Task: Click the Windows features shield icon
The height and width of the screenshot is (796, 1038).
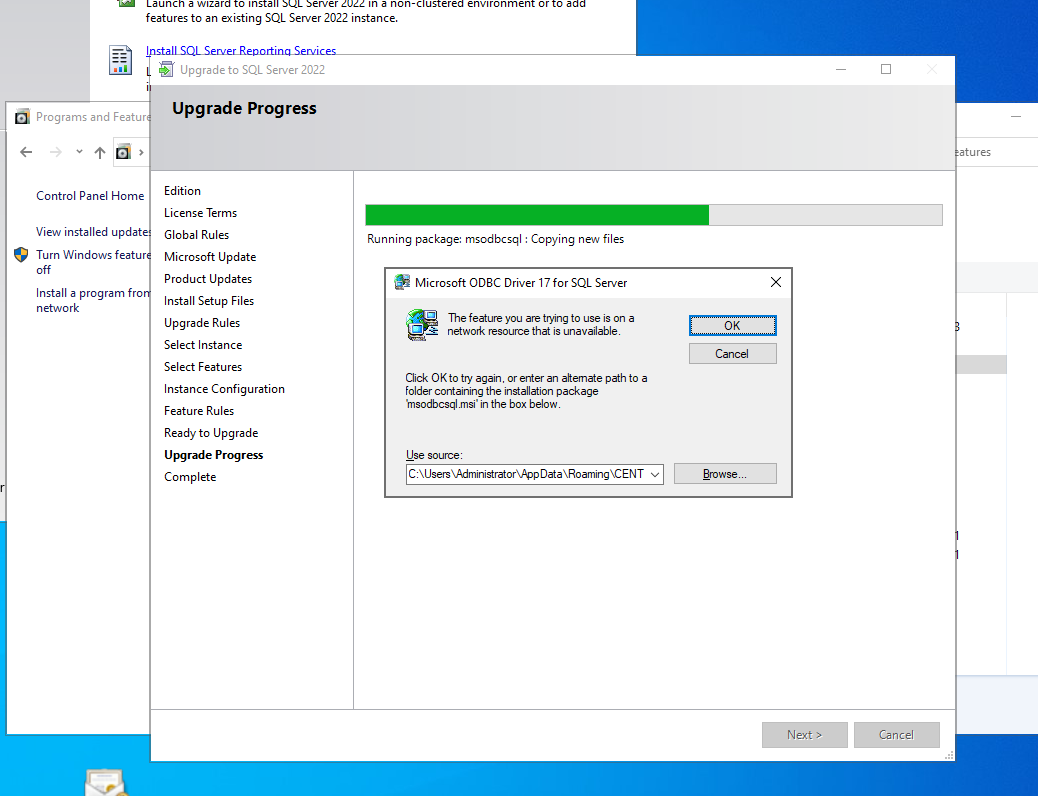Action: (21, 254)
